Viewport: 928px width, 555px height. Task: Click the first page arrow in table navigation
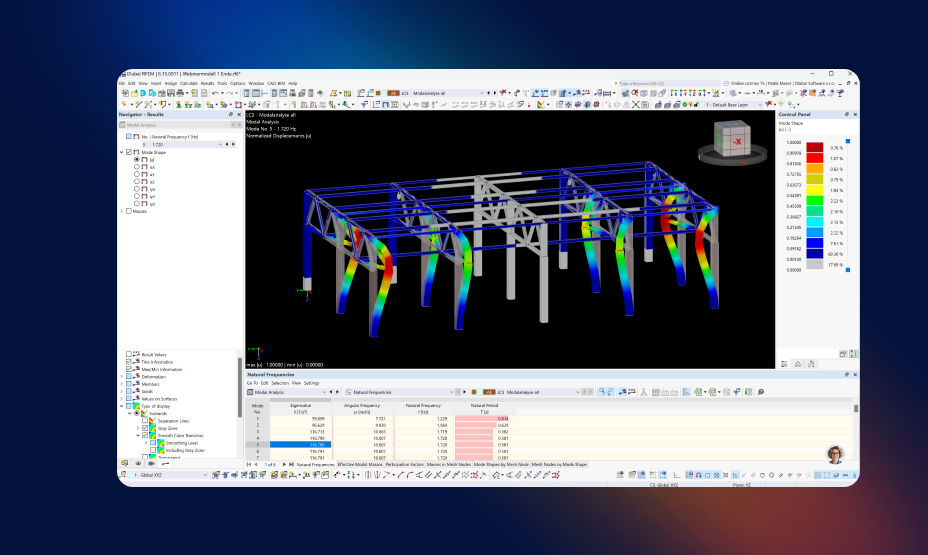point(249,464)
